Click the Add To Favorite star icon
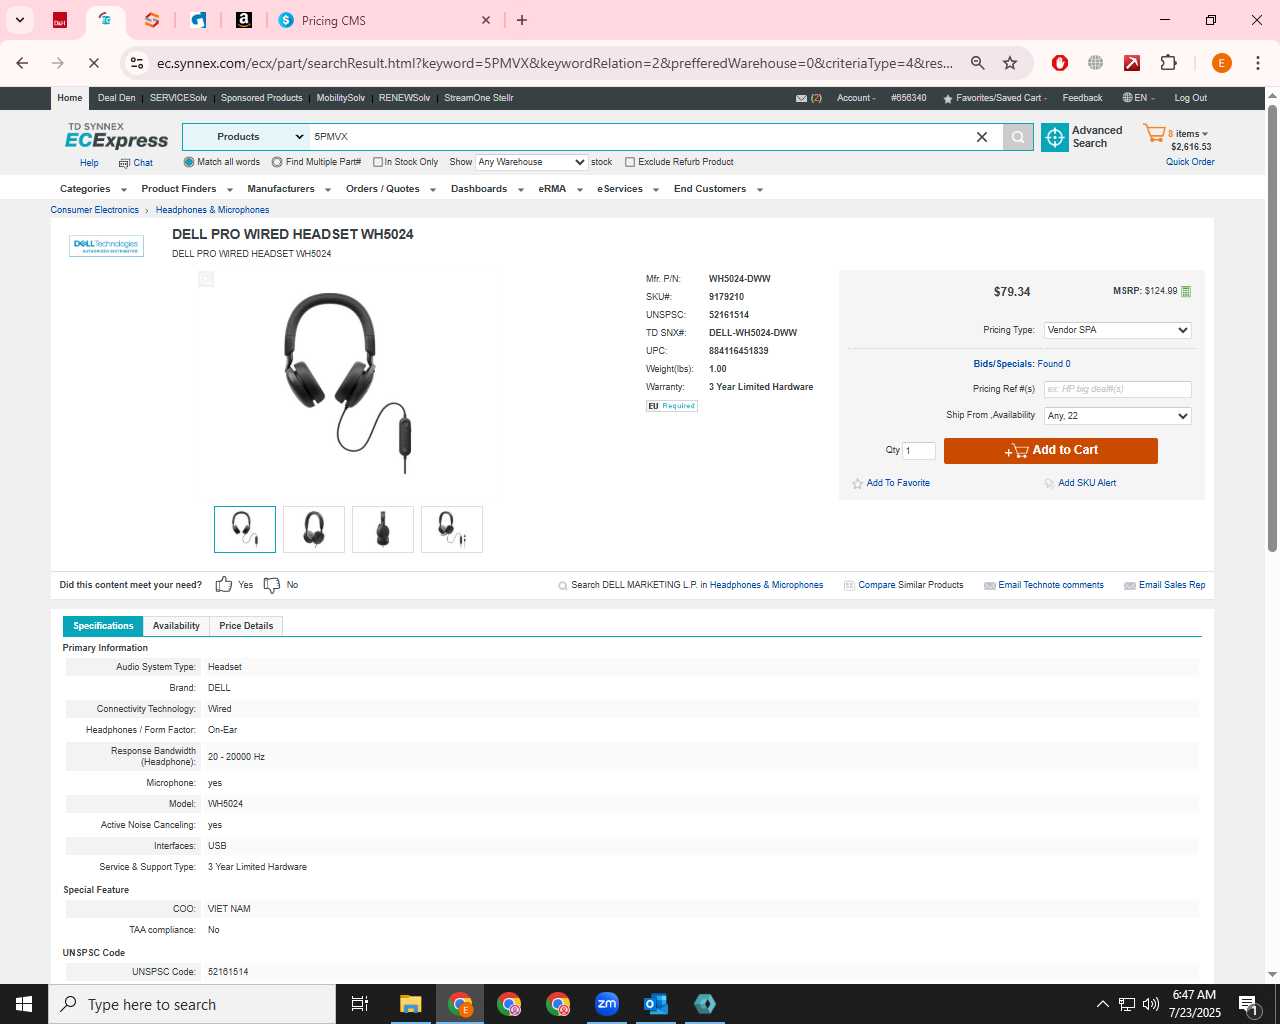This screenshot has width=1280, height=1024. click(857, 484)
